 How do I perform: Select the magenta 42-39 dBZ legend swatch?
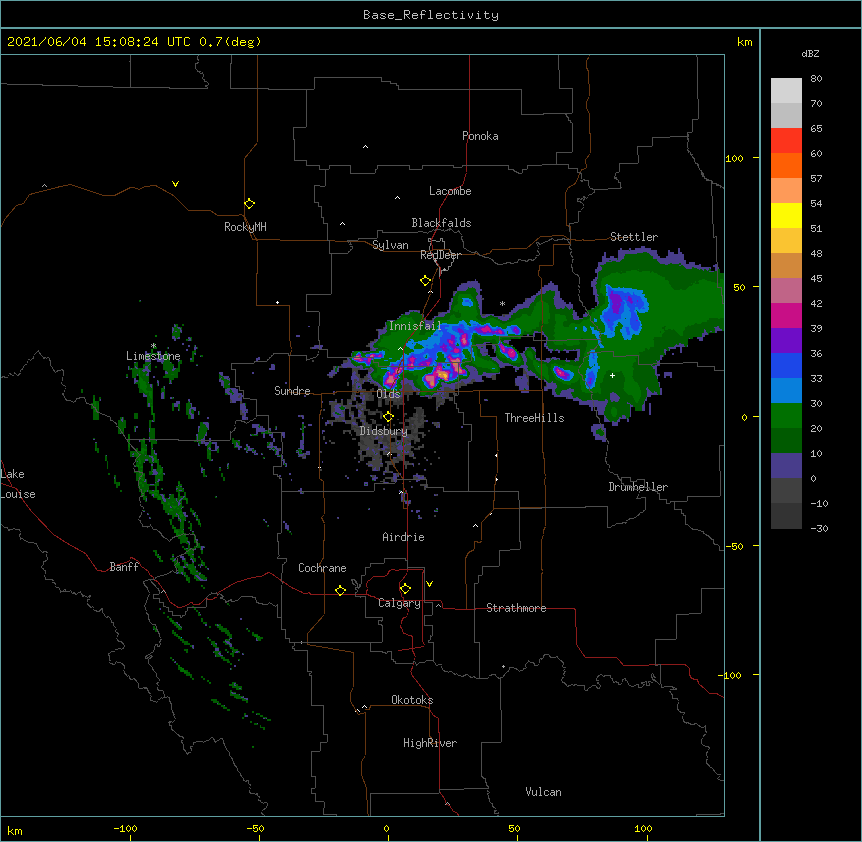(x=786, y=315)
